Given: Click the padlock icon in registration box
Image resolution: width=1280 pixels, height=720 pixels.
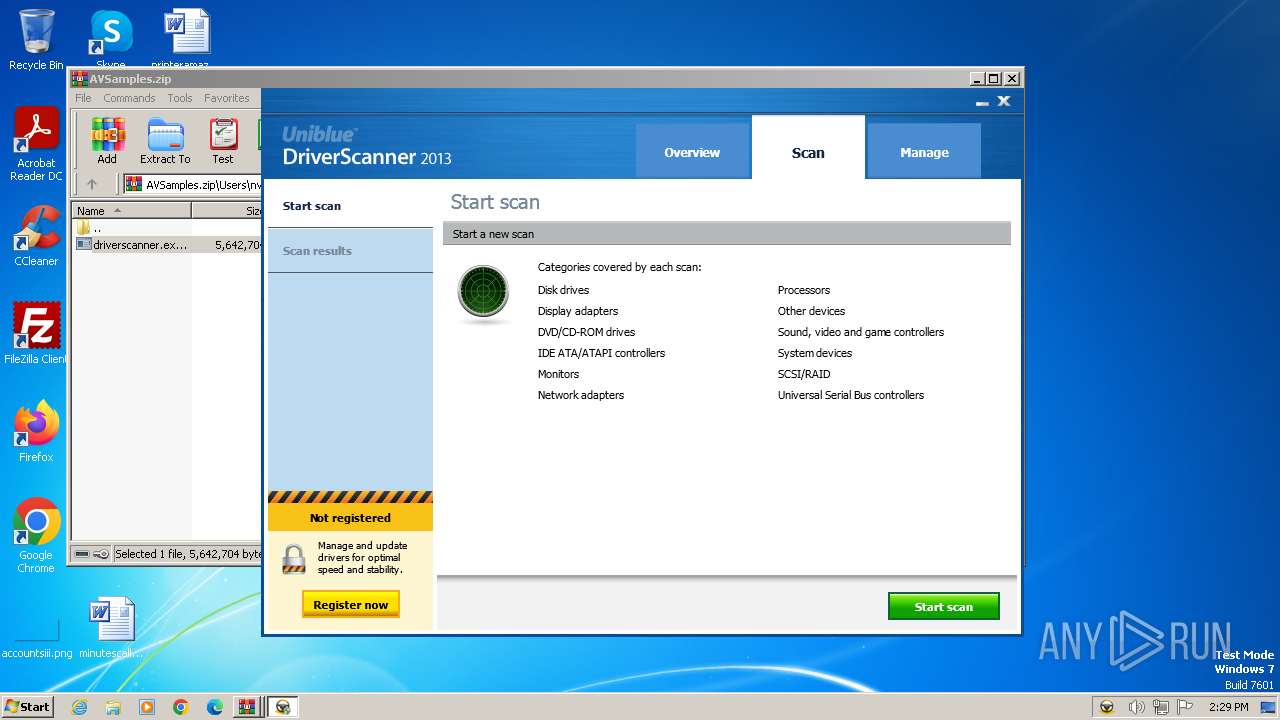Looking at the screenshot, I should click(294, 559).
